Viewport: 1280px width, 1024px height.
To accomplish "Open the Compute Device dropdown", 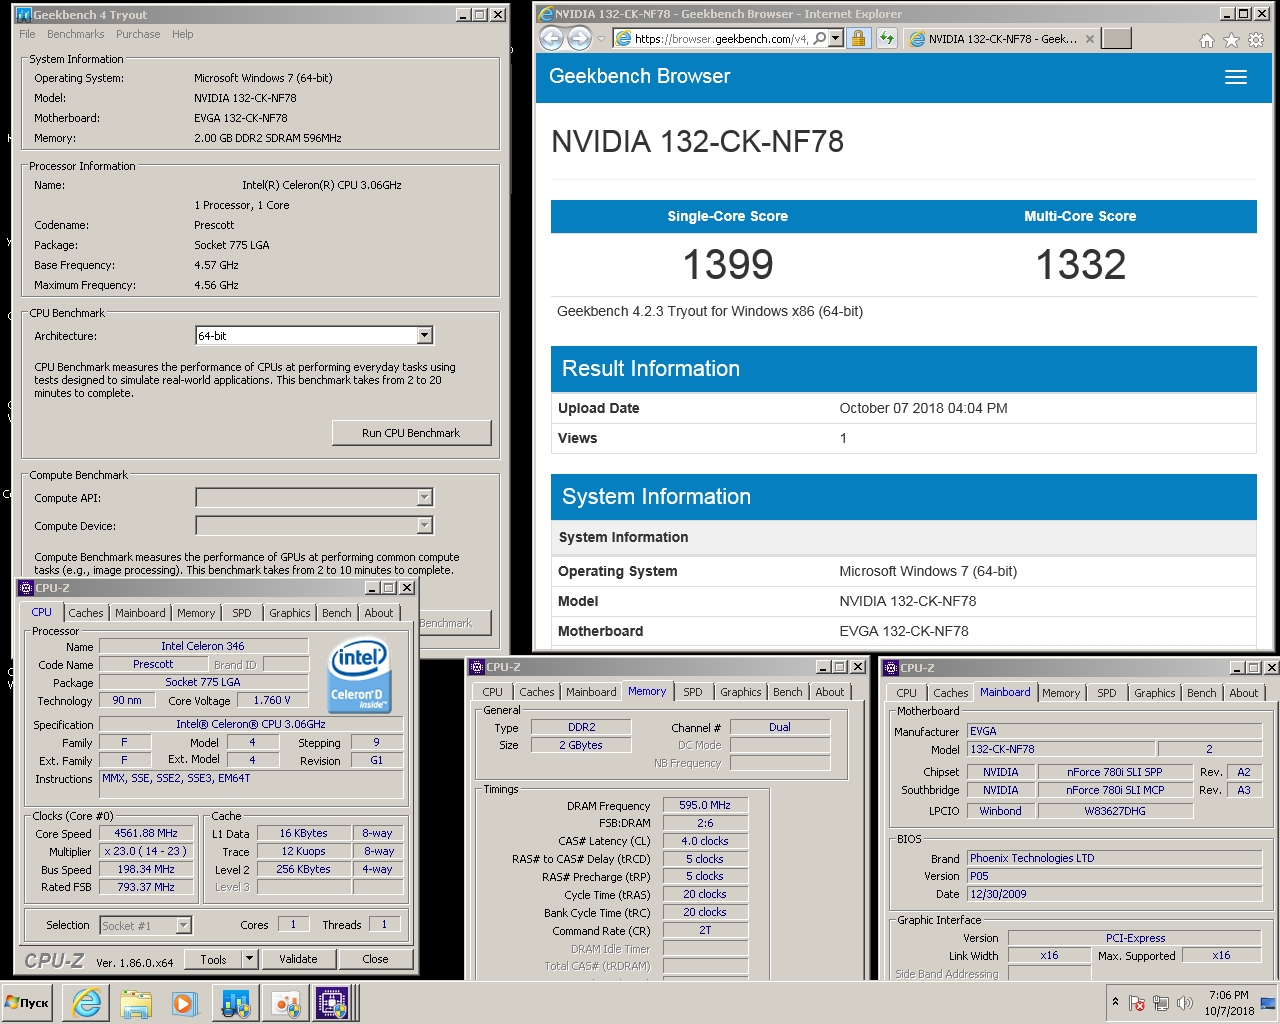I will point(424,525).
